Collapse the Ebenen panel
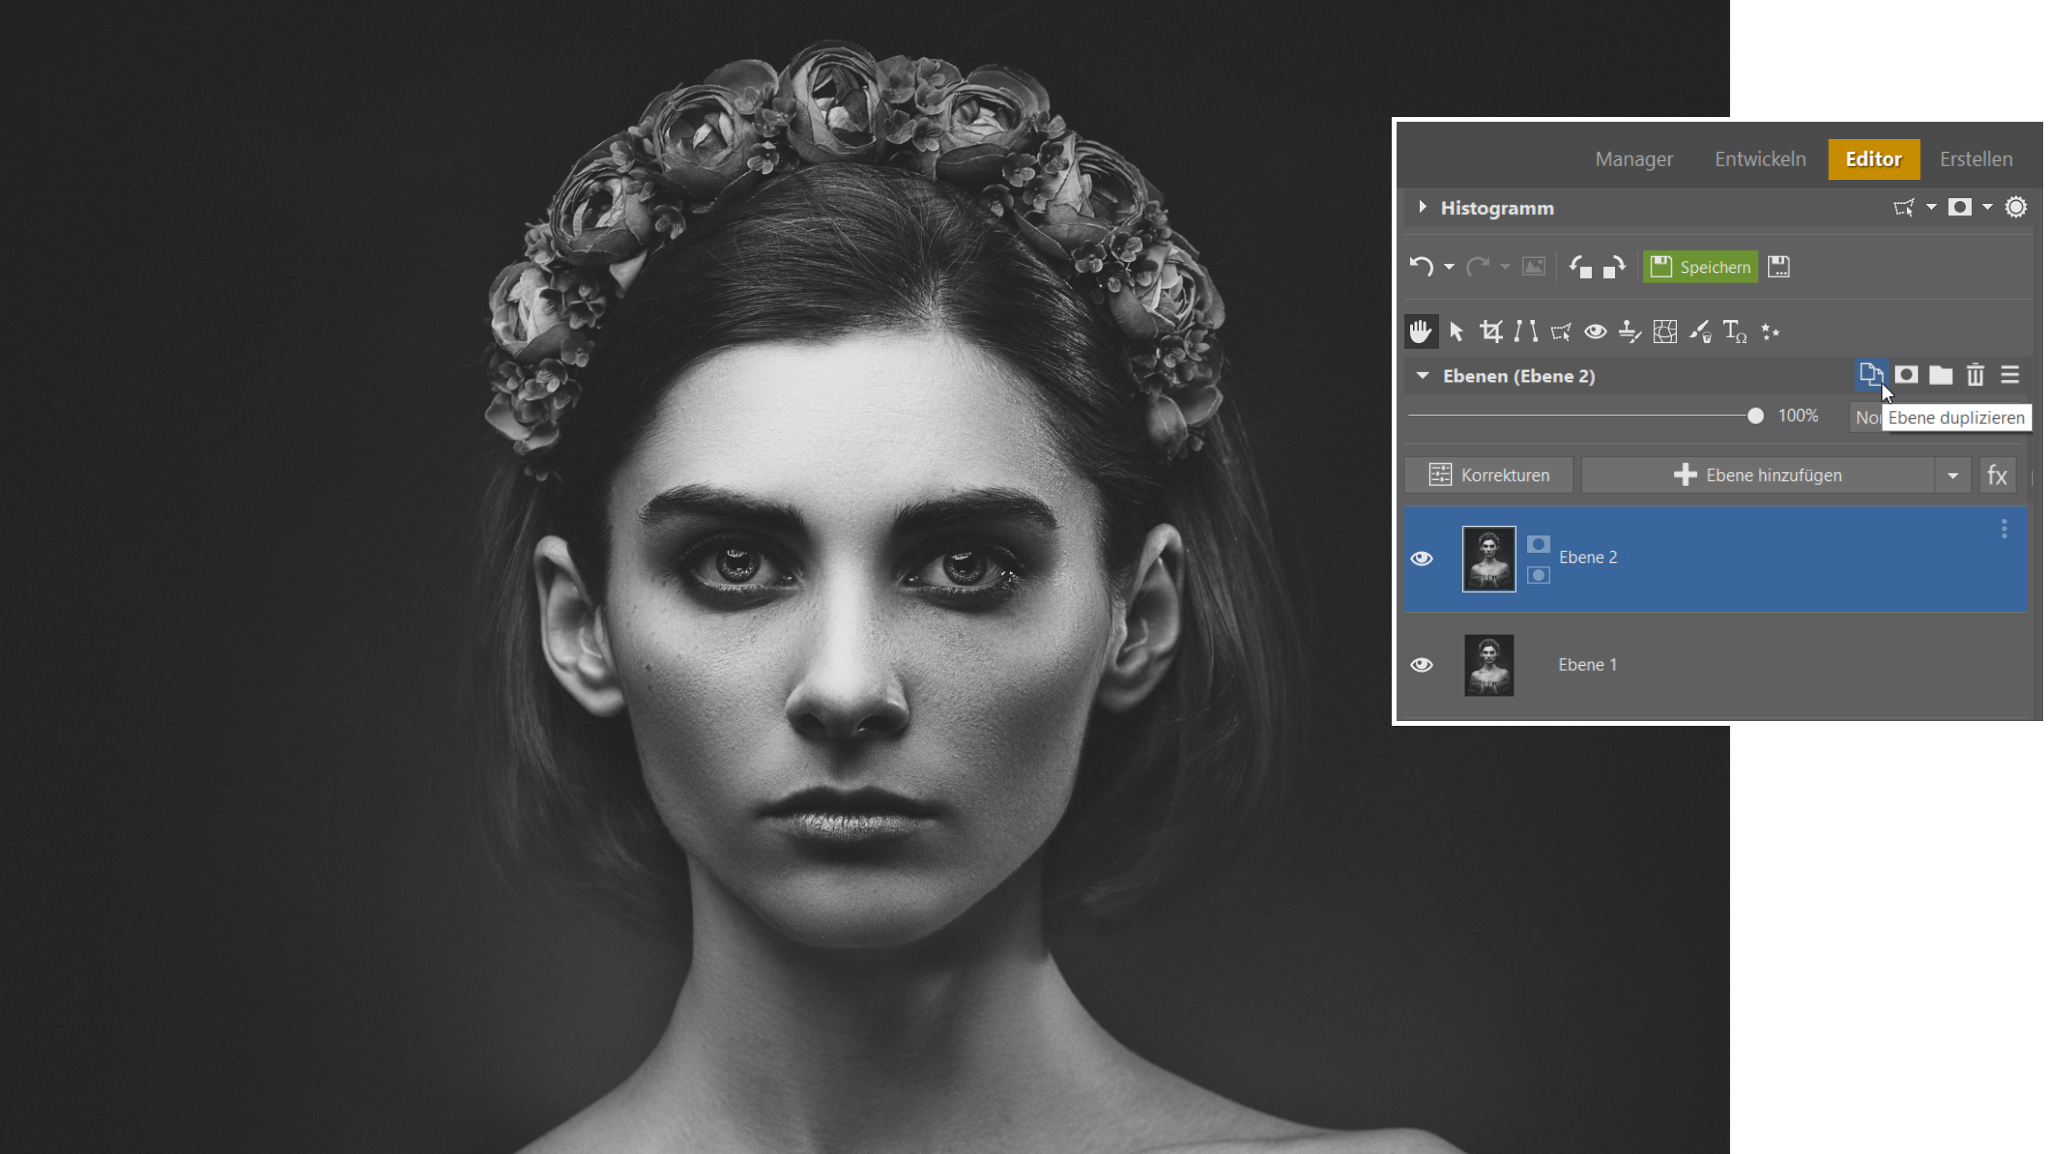 tap(1422, 375)
